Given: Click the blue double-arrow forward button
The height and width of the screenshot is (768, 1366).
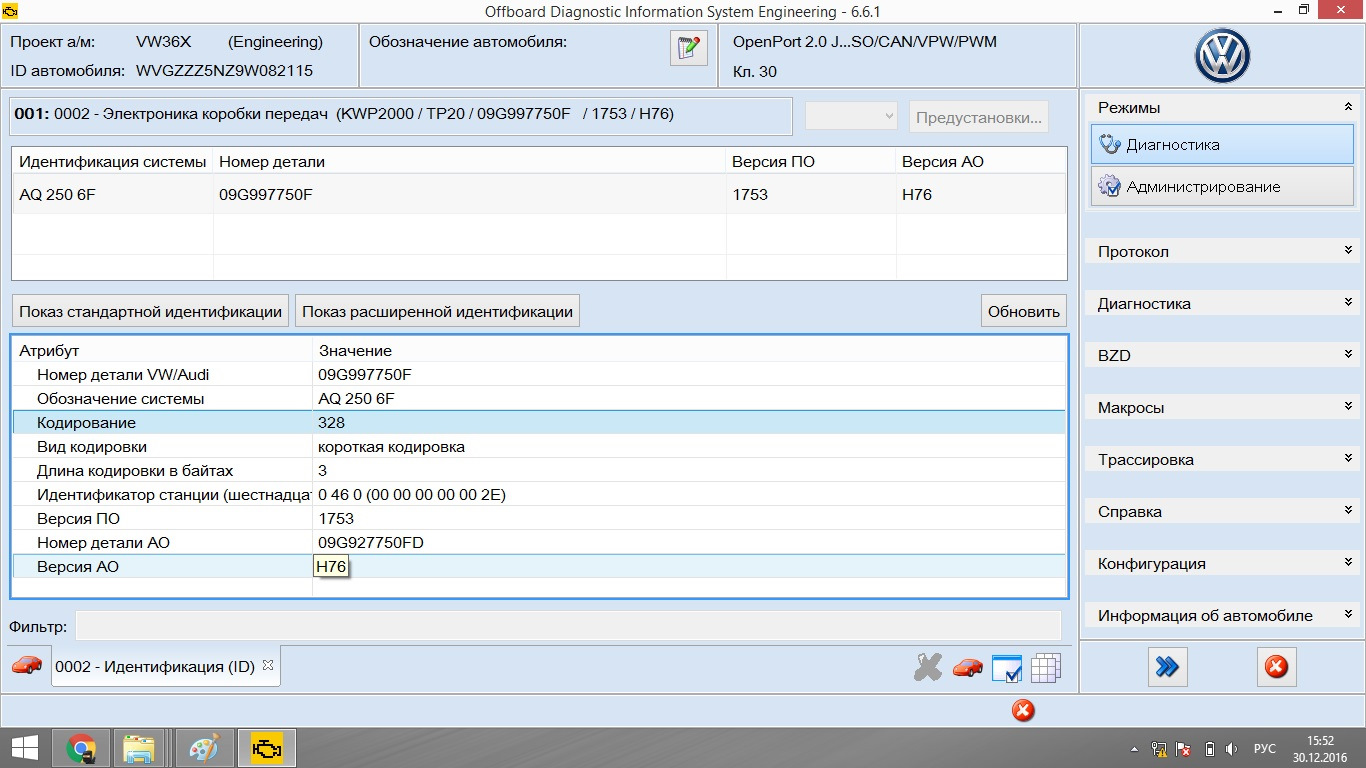Looking at the screenshot, I should (x=1167, y=666).
